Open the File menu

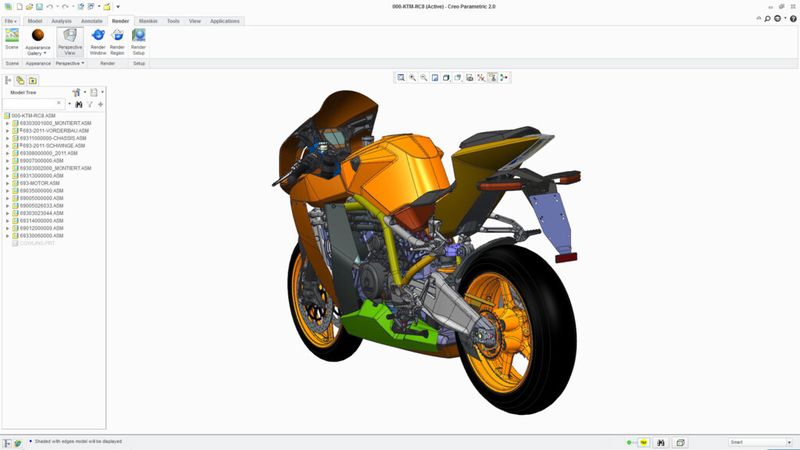(11, 21)
